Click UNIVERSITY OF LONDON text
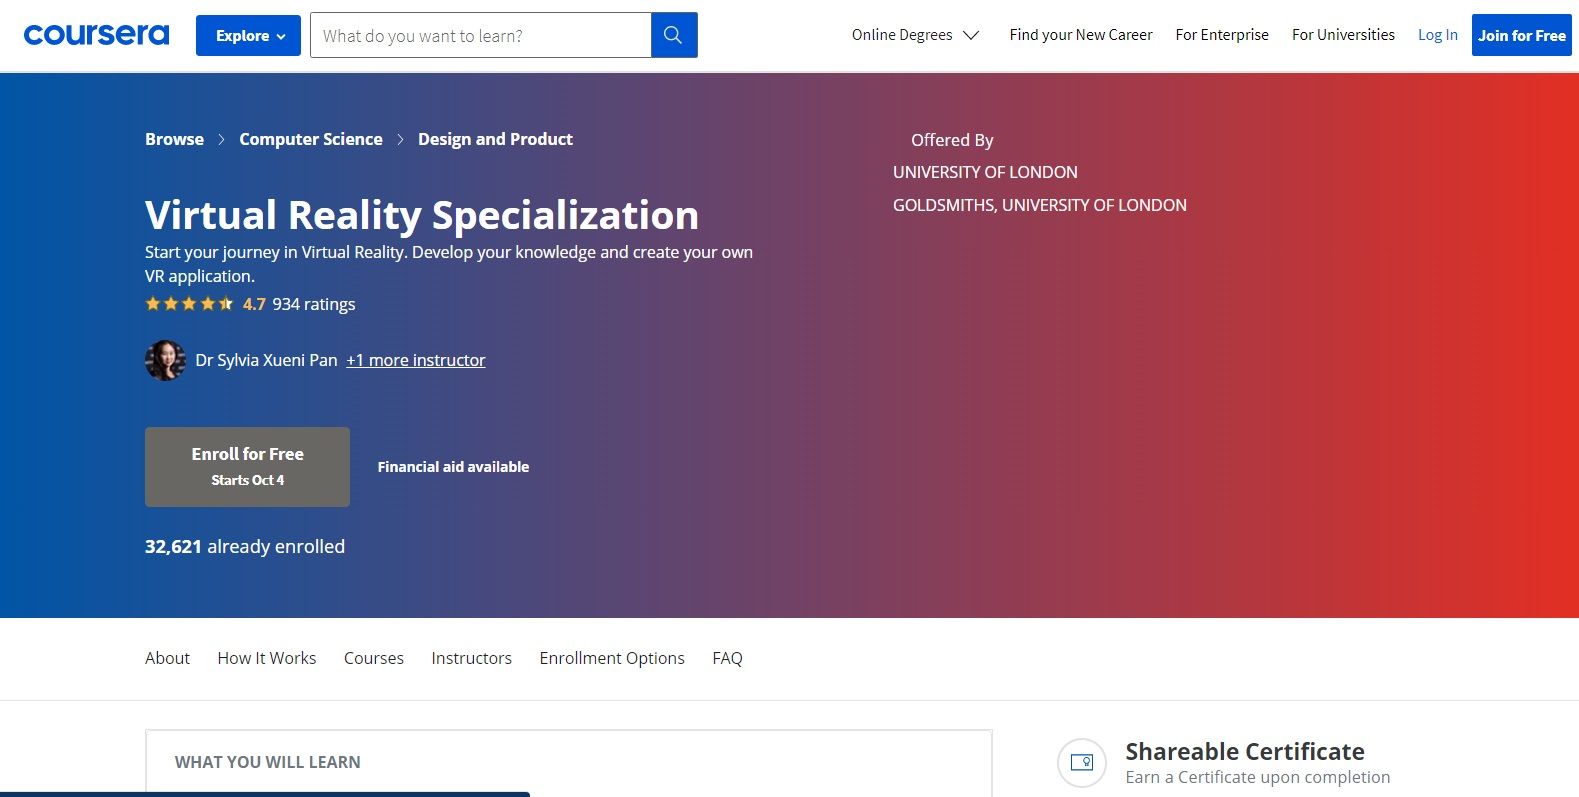 point(985,172)
